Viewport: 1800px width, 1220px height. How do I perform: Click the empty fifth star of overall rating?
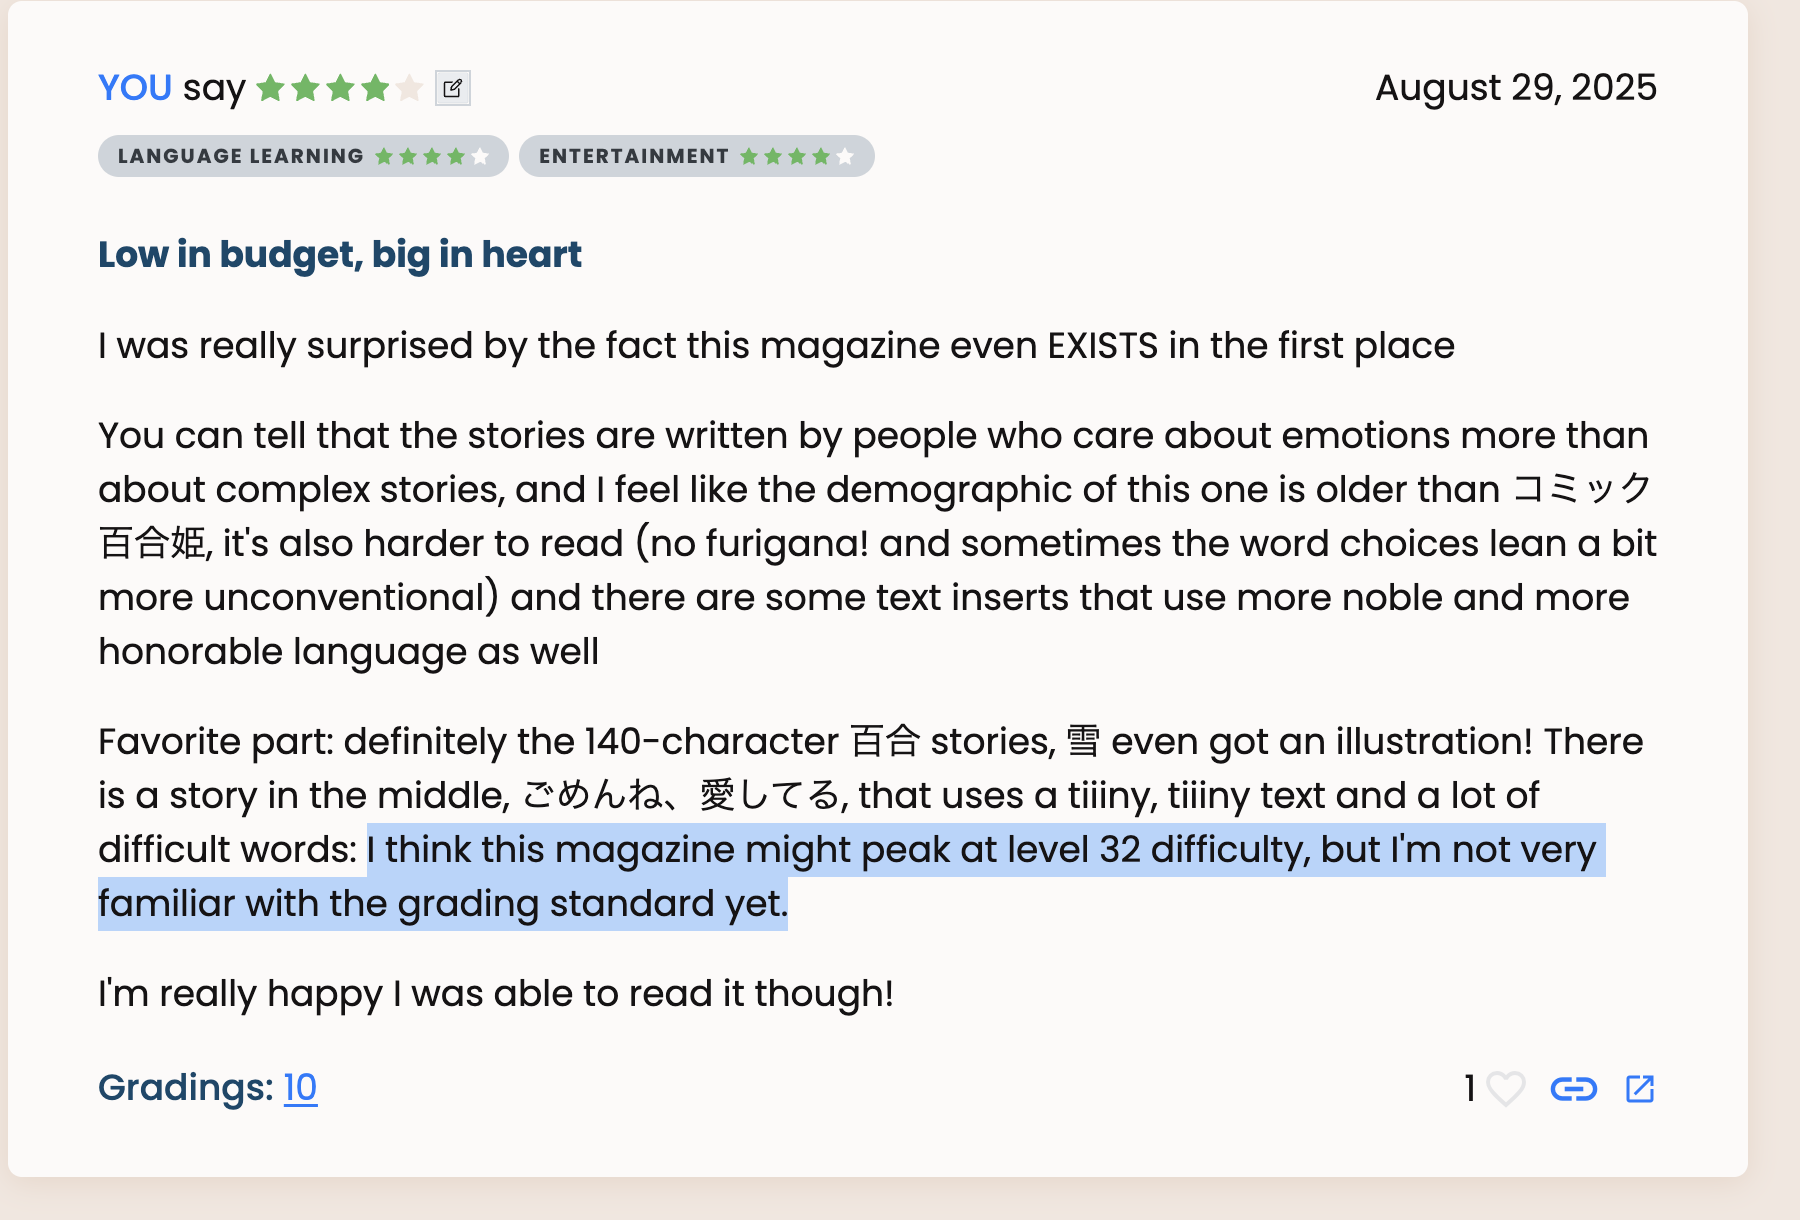click(x=409, y=88)
